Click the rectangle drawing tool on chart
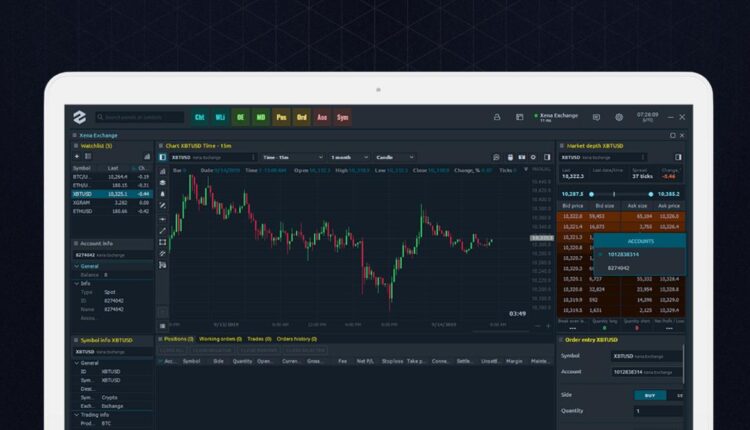This screenshot has width=750, height=430. pyautogui.click(x=163, y=242)
